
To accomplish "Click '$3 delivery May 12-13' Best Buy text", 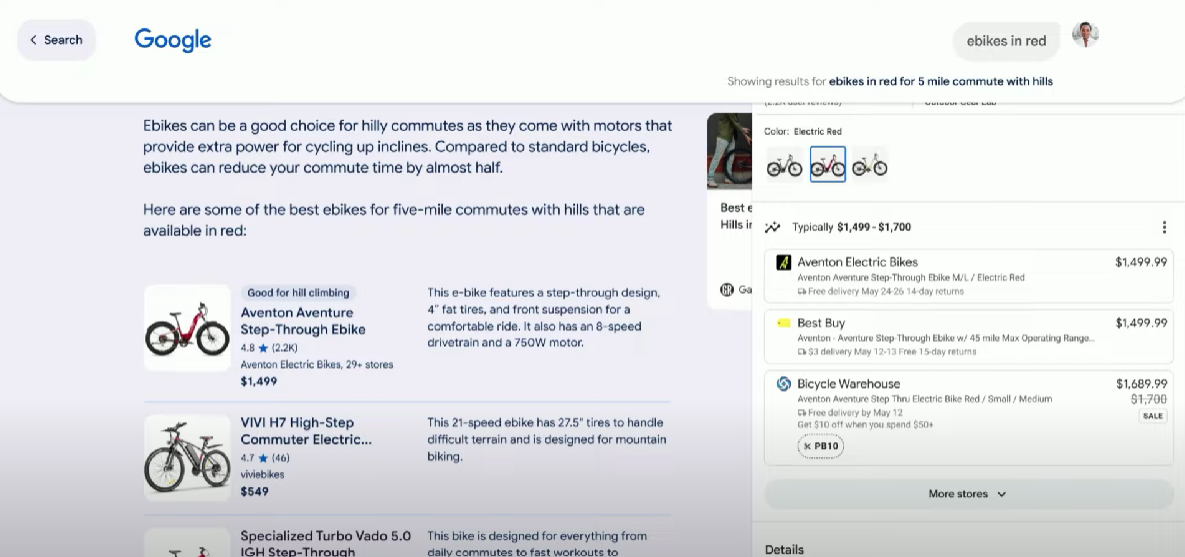I will [855, 351].
